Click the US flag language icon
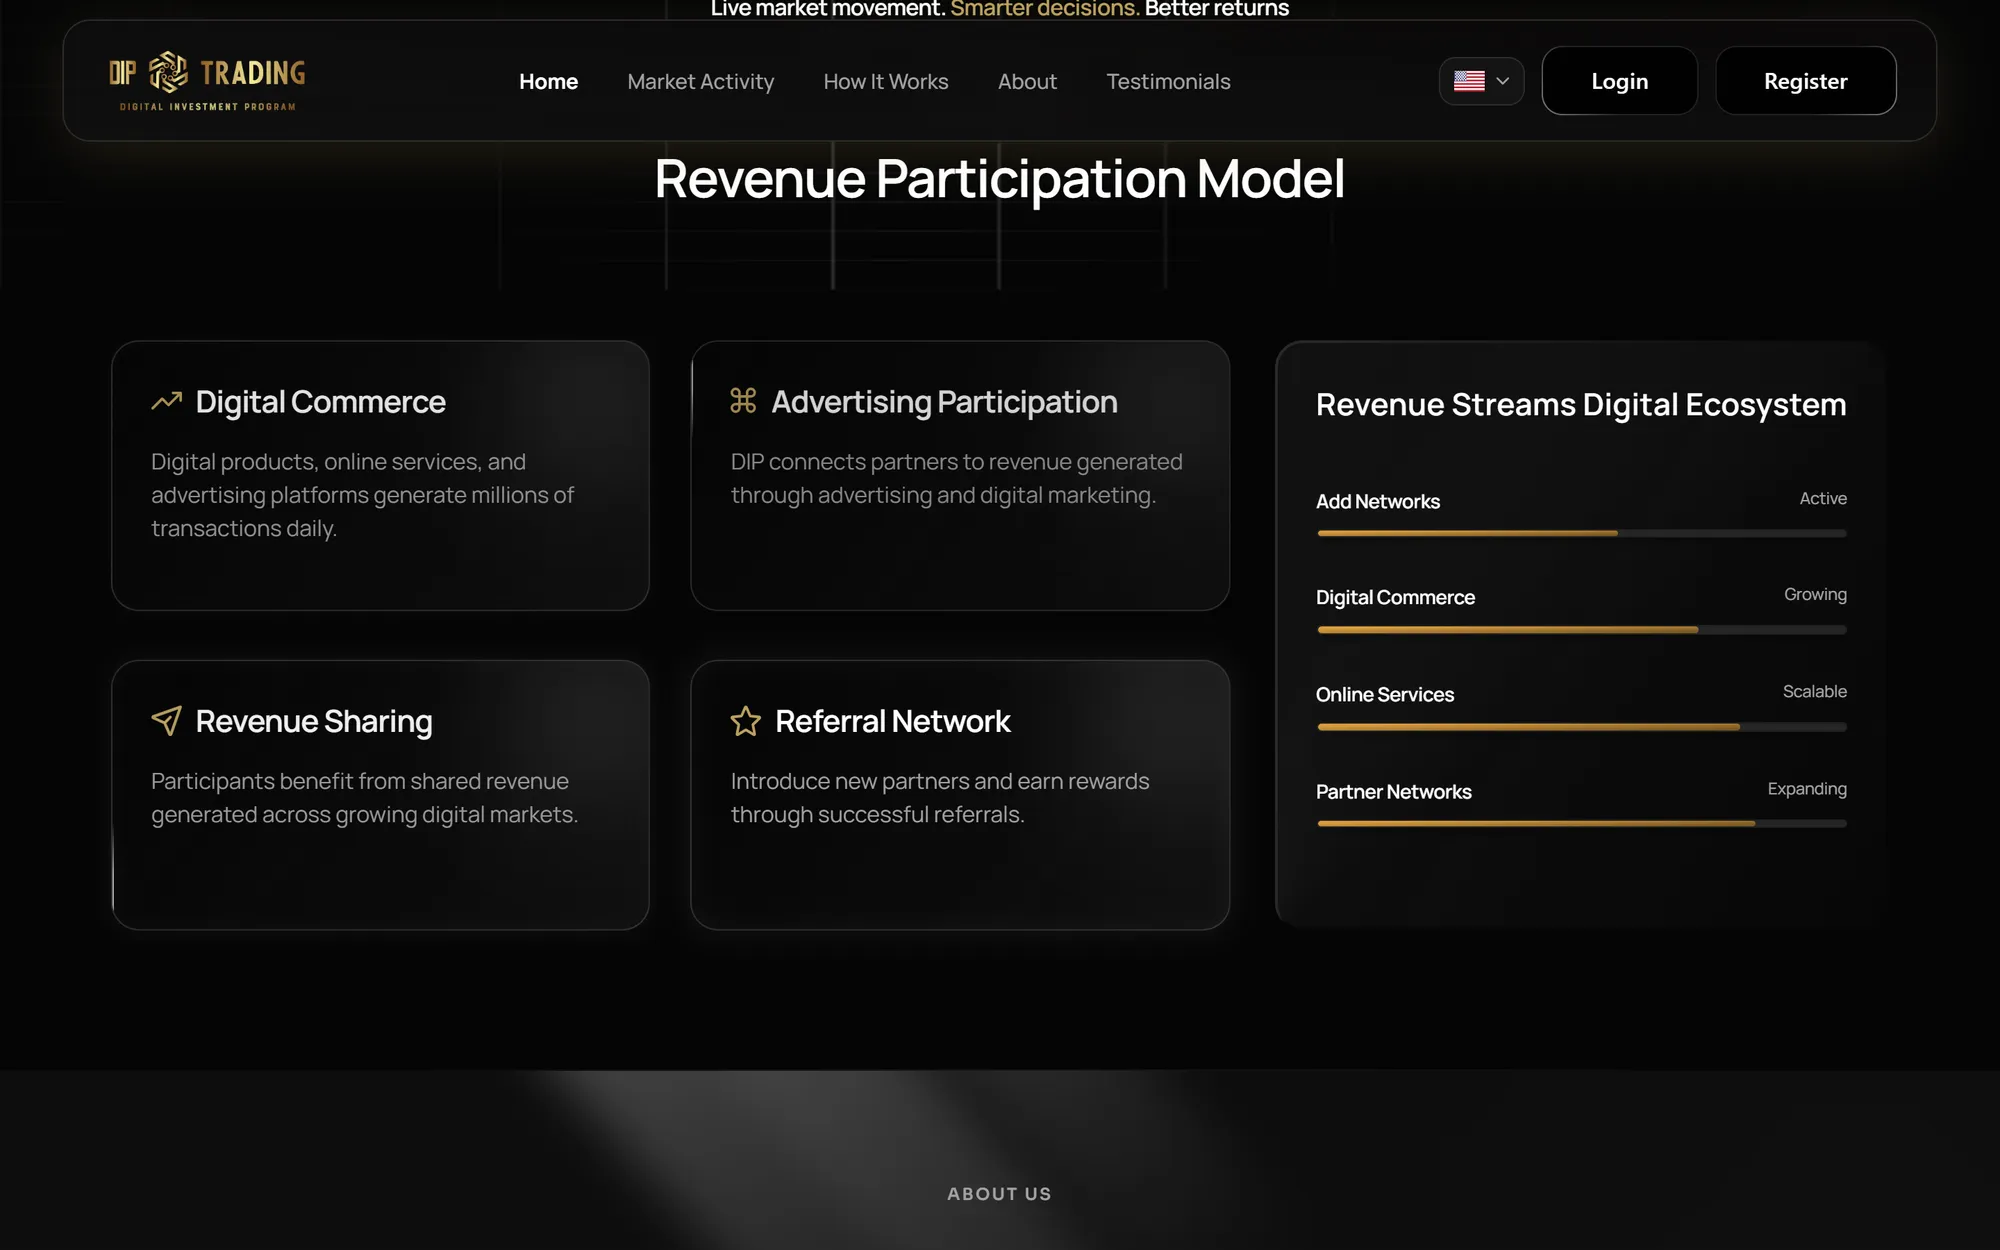Screen dimensions: 2000x1250 pos(1469,81)
